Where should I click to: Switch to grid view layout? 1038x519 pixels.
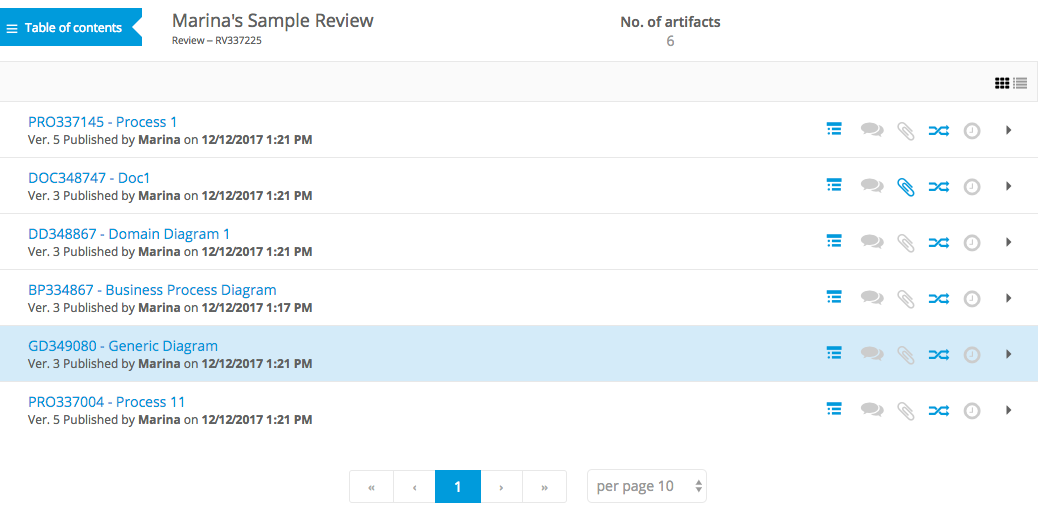click(x=1002, y=83)
